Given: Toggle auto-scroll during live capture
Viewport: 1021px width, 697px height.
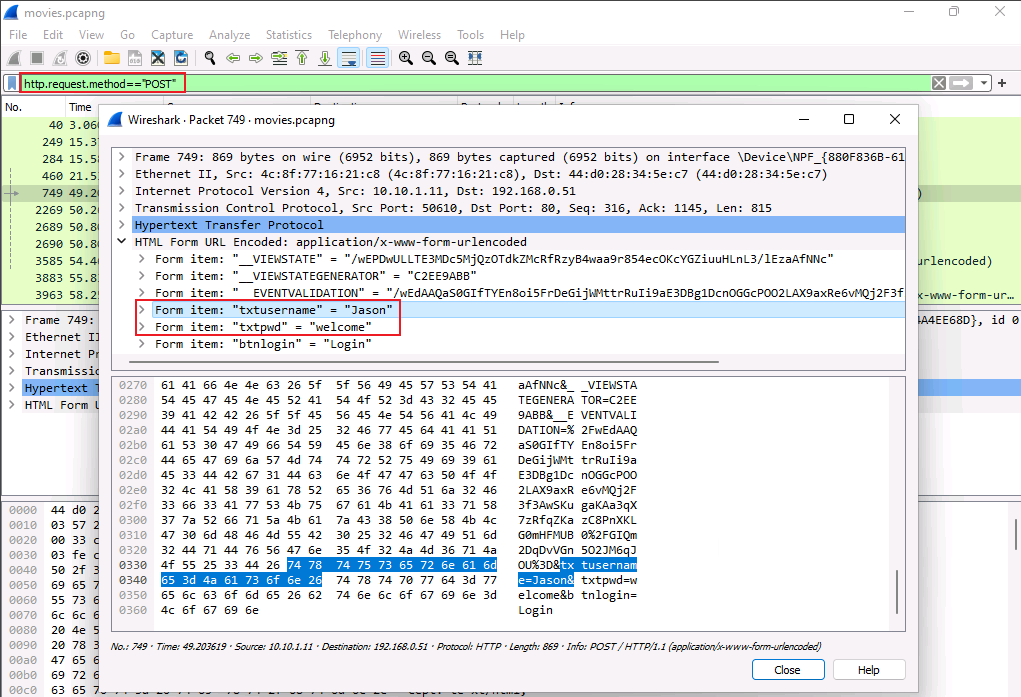Looking at the screenshot, I should (349, 58).
